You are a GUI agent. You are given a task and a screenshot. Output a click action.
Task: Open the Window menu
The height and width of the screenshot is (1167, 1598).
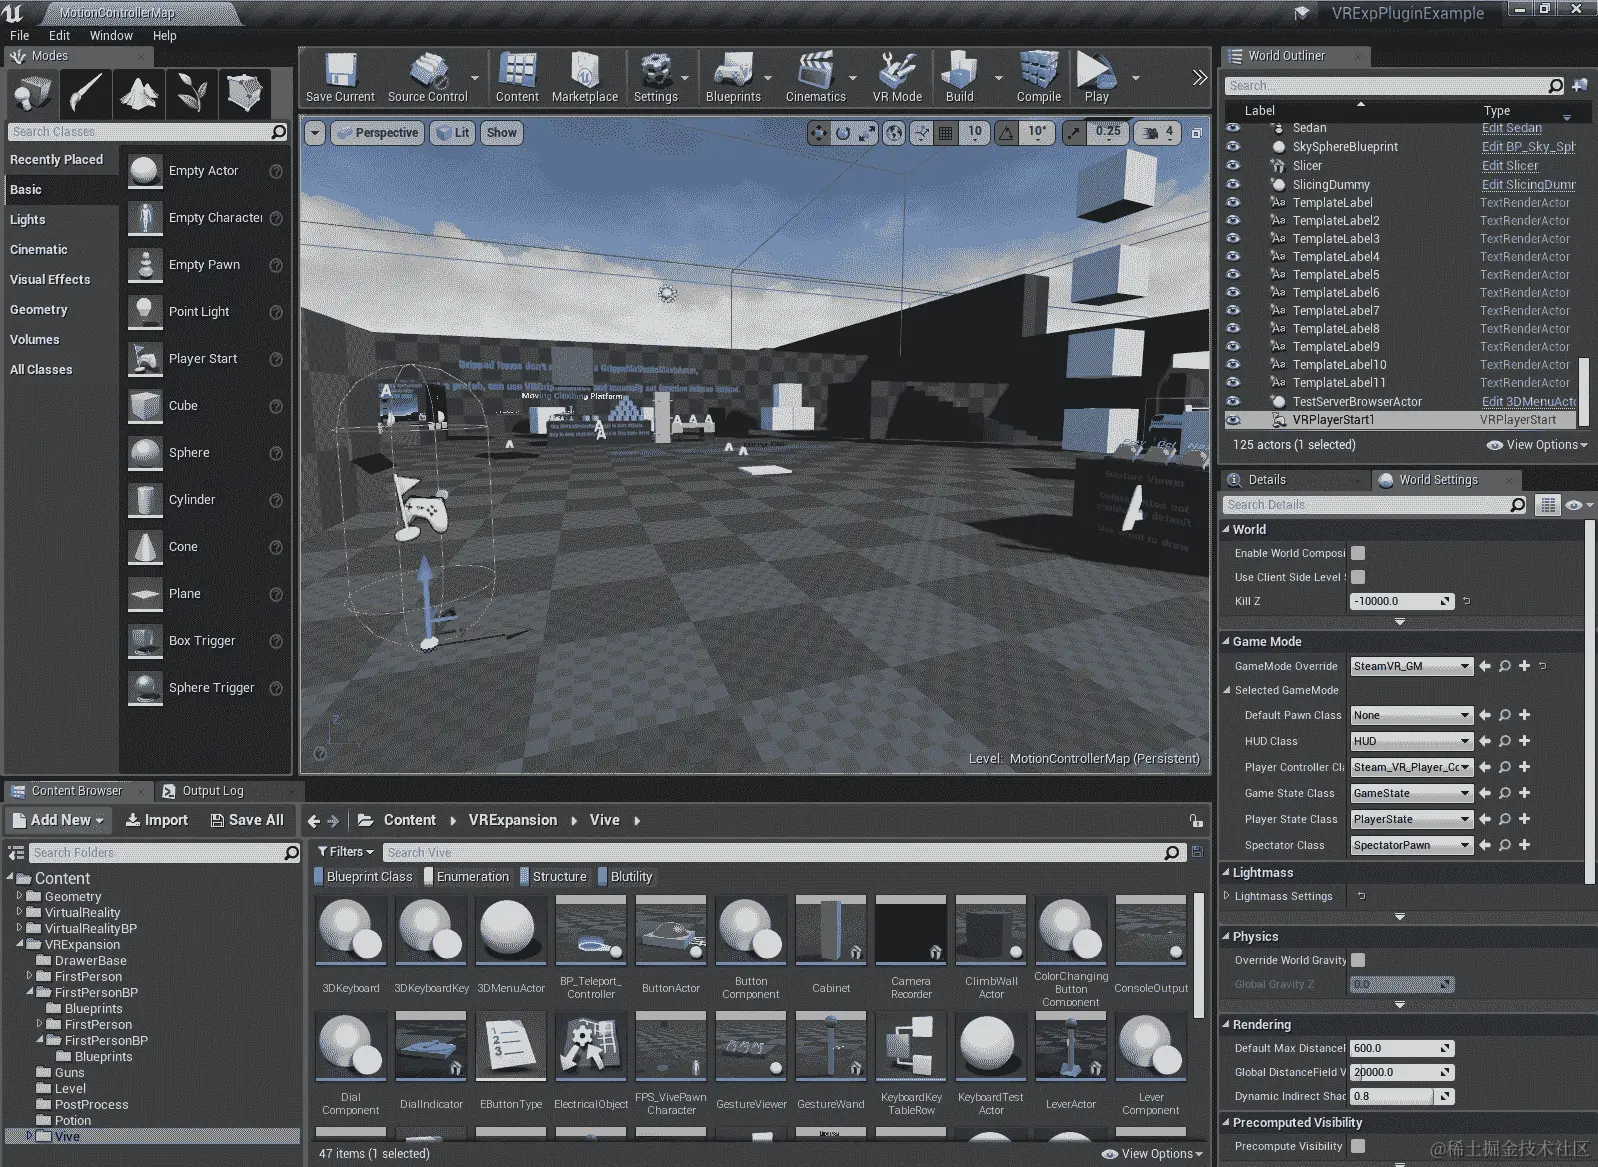pos(111,35)
